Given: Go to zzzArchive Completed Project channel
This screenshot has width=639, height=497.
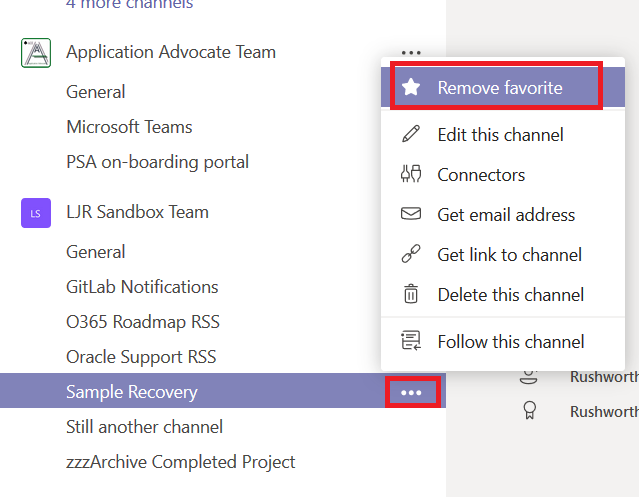Looking at the screenshot, I should click(180, 462).
